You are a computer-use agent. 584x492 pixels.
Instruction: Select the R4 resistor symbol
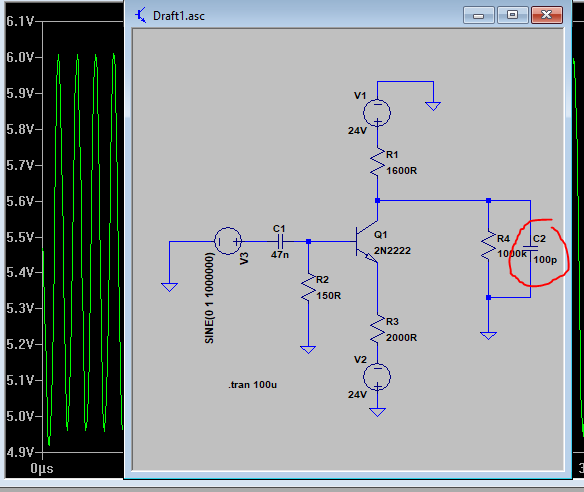tap(488, 246)
